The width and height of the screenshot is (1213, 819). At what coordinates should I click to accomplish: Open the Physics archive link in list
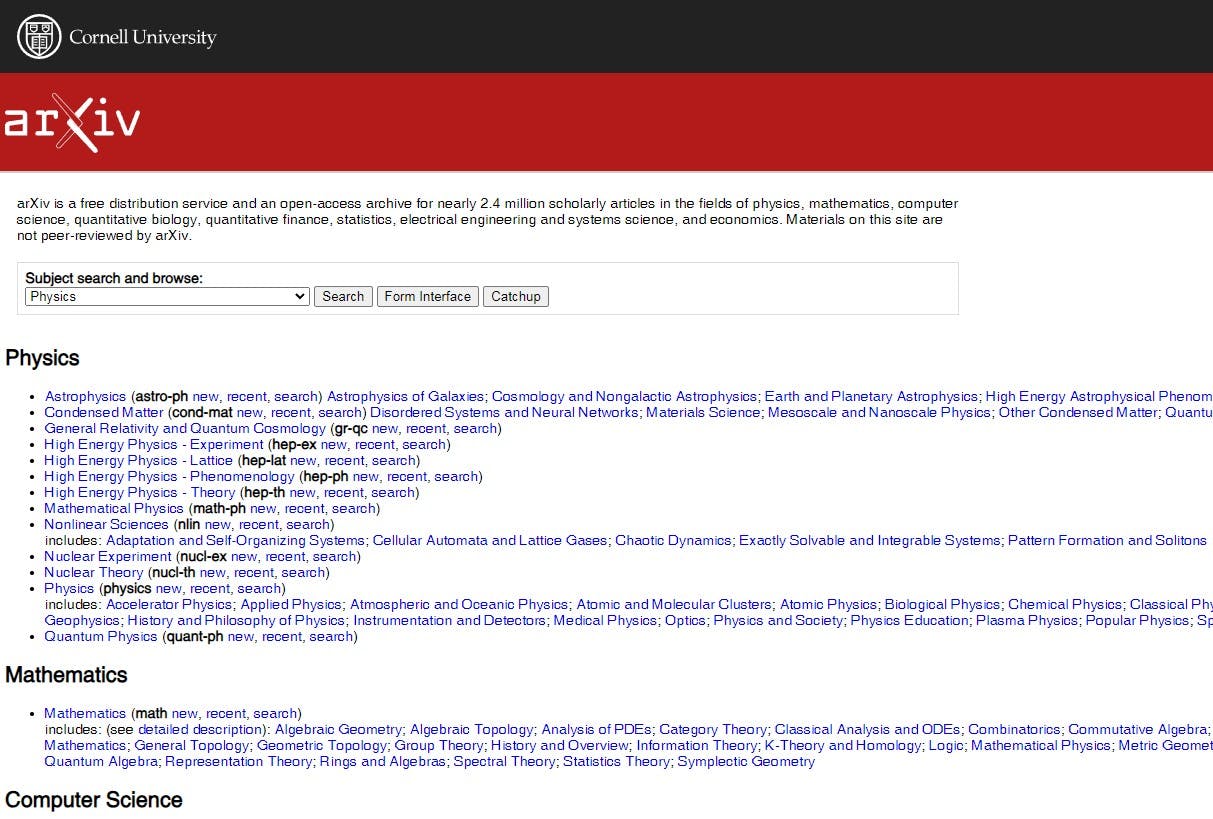click(x=69, y=589)
